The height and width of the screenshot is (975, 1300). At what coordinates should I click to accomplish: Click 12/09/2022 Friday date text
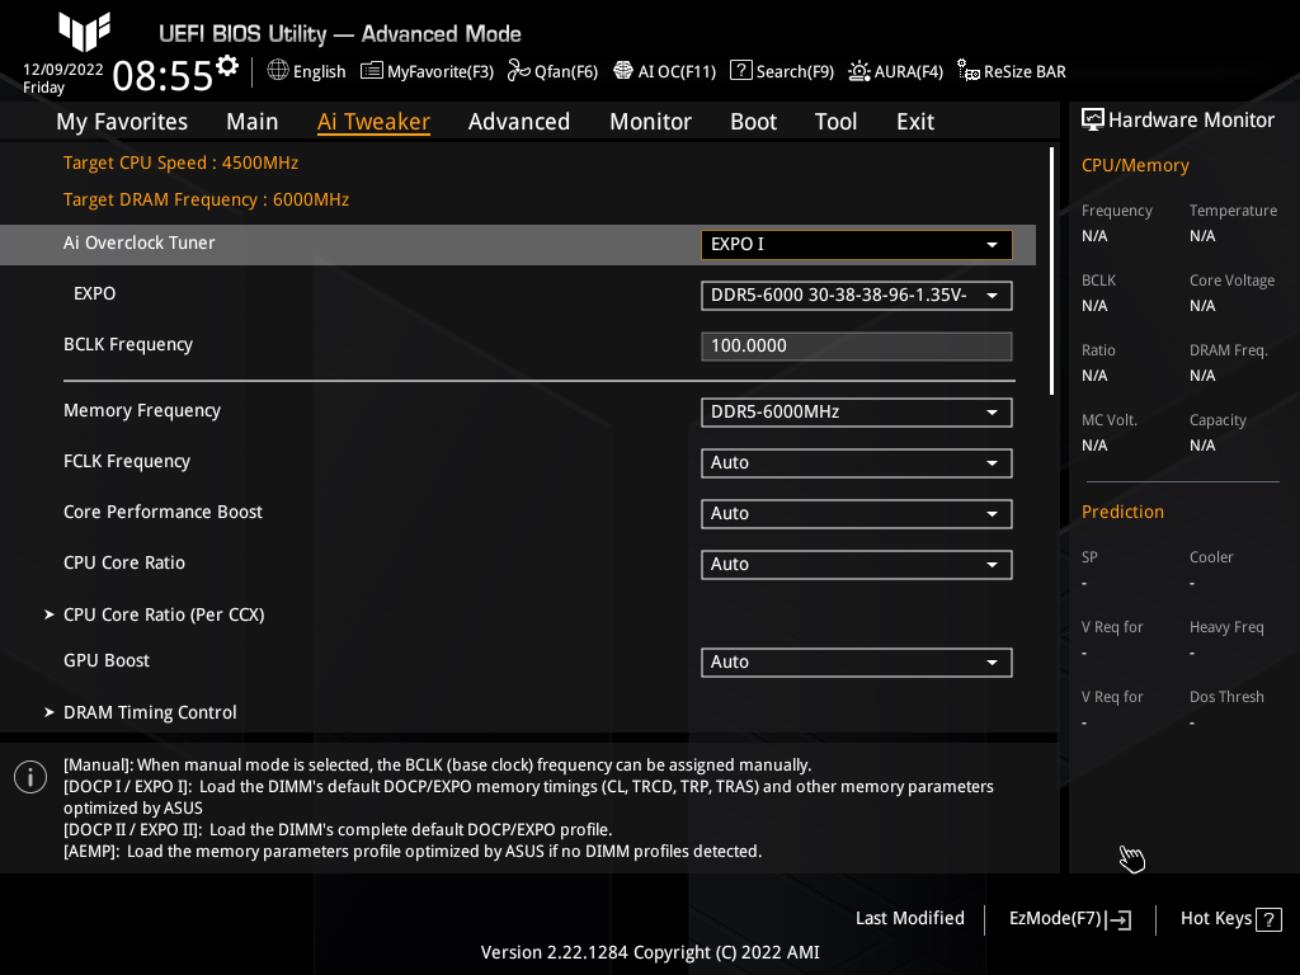pos(63,78)
